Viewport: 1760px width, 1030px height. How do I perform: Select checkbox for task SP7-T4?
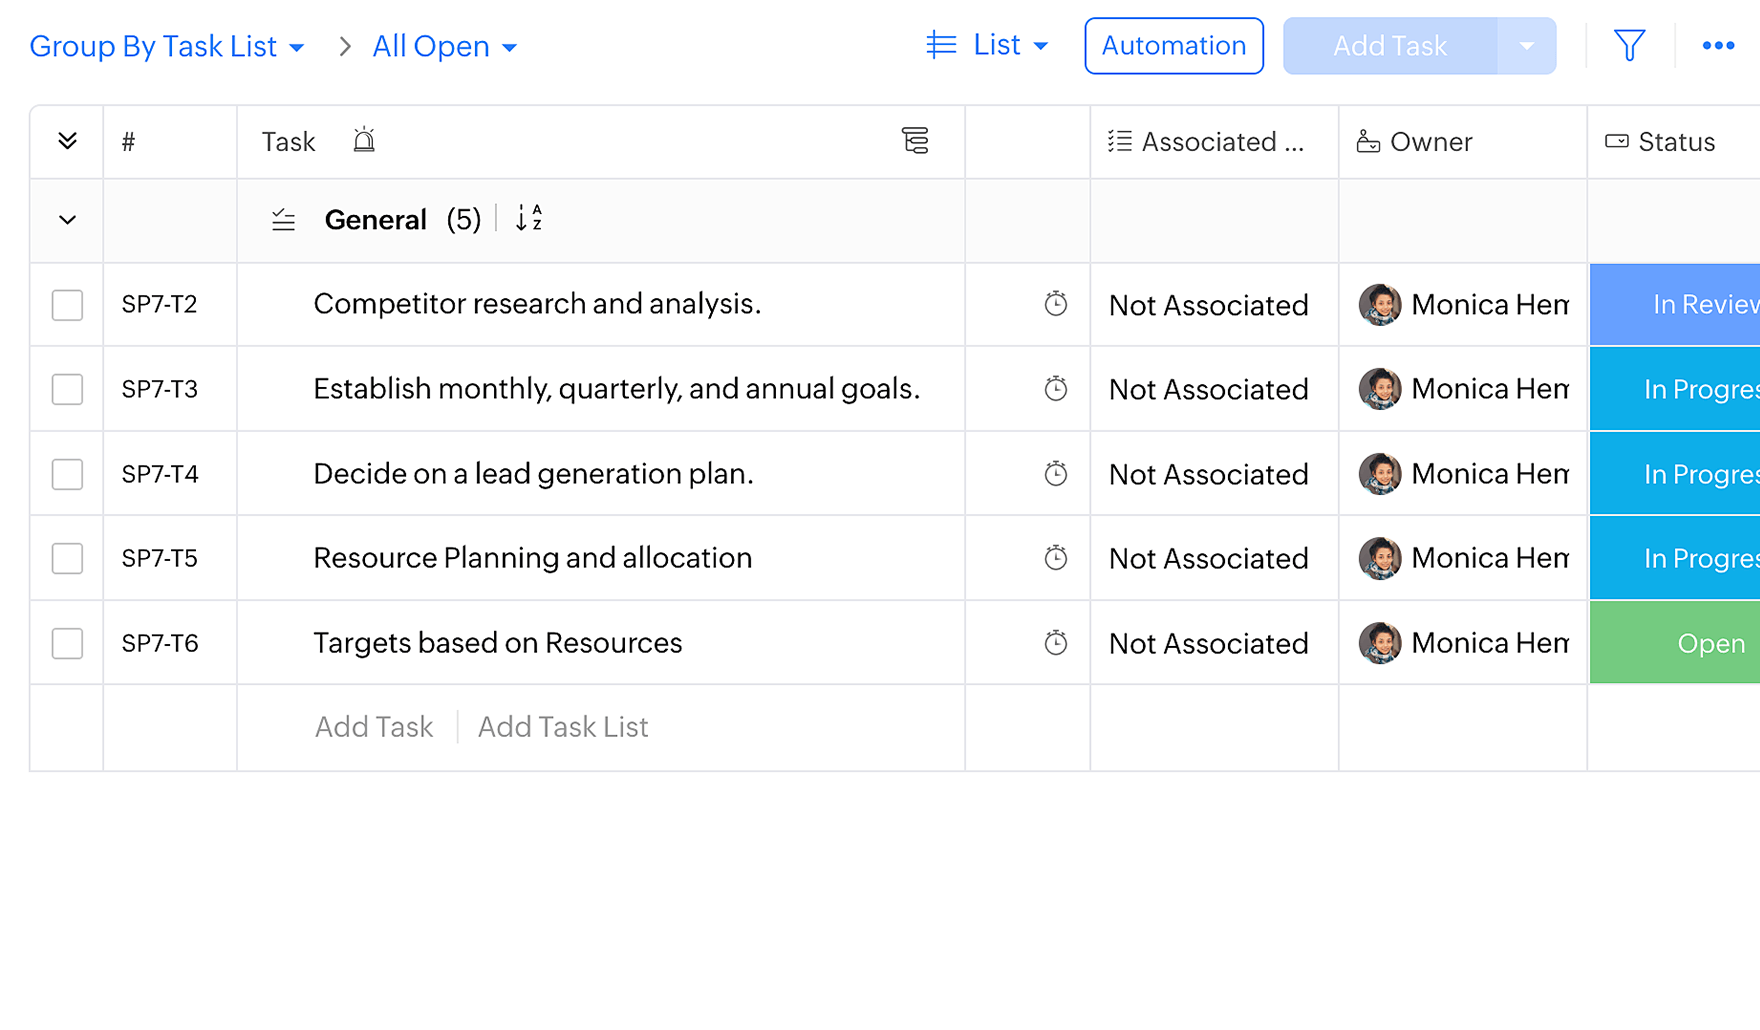[67, 474]
